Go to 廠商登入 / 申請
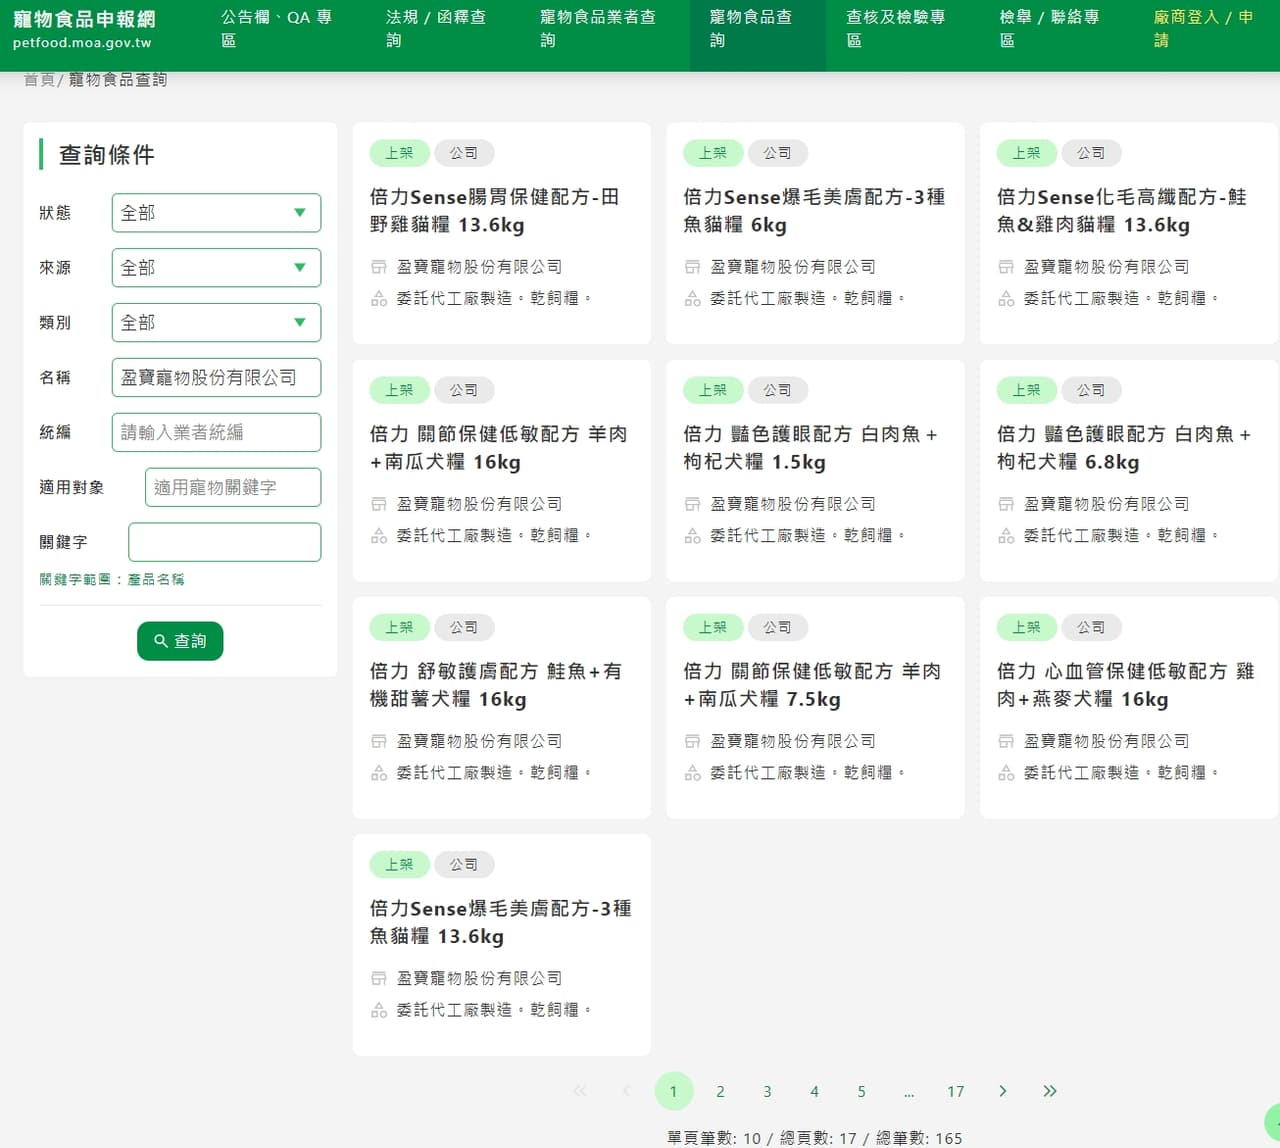 tap(1203, 29)
